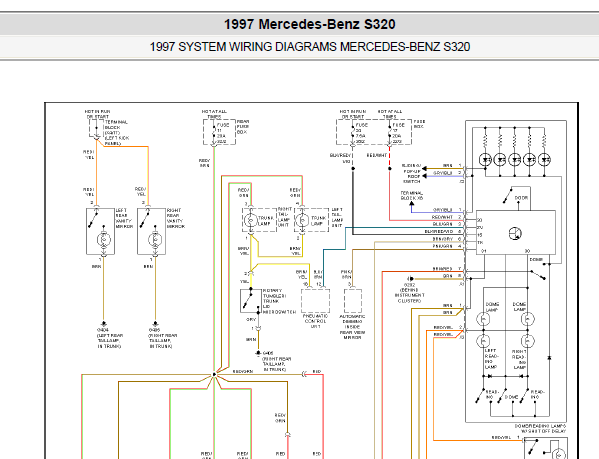Select the lamp symbol in left vanity mirror
This screenshot has height=459, width=599.
tap(104, 240)
